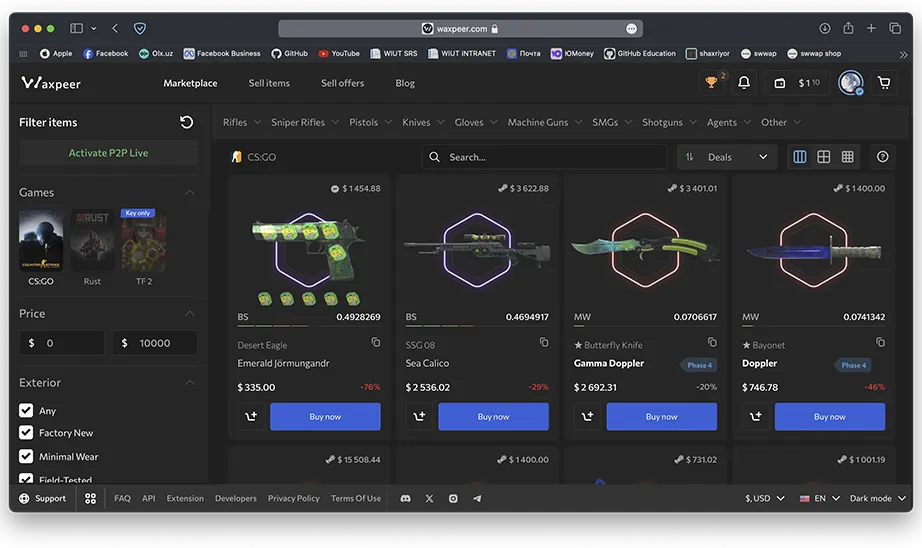922x548 pixels.
Task: Click the minimum price field 0
Action: tap(62, 343)
